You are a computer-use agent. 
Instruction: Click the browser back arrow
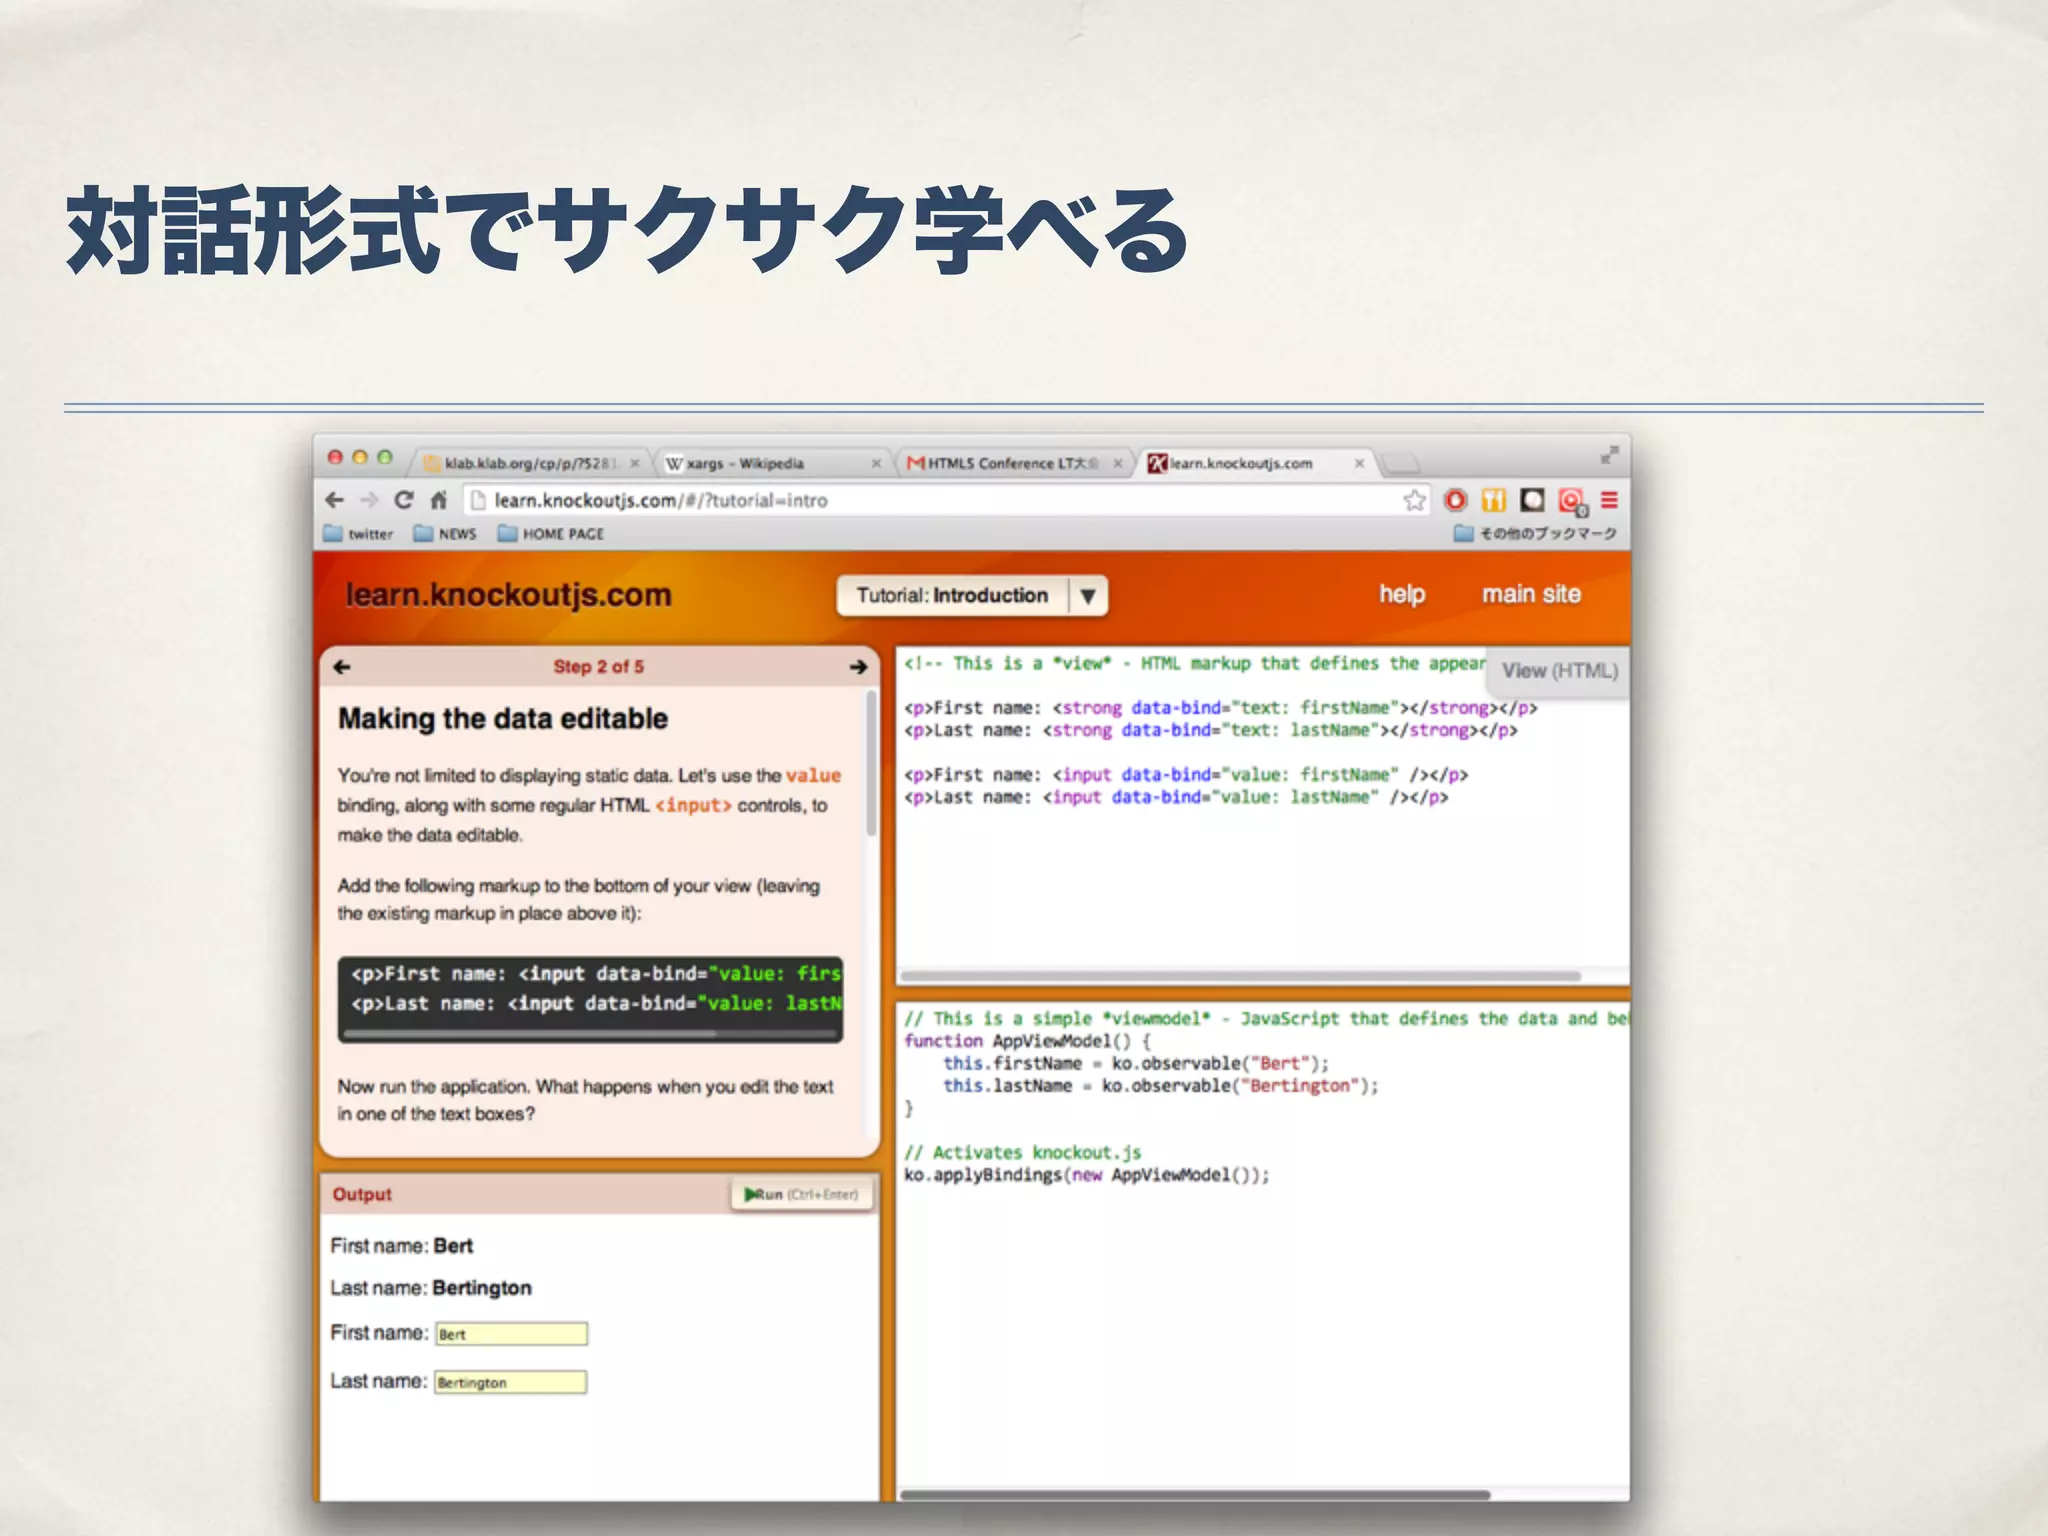click(x=335, y=500)
